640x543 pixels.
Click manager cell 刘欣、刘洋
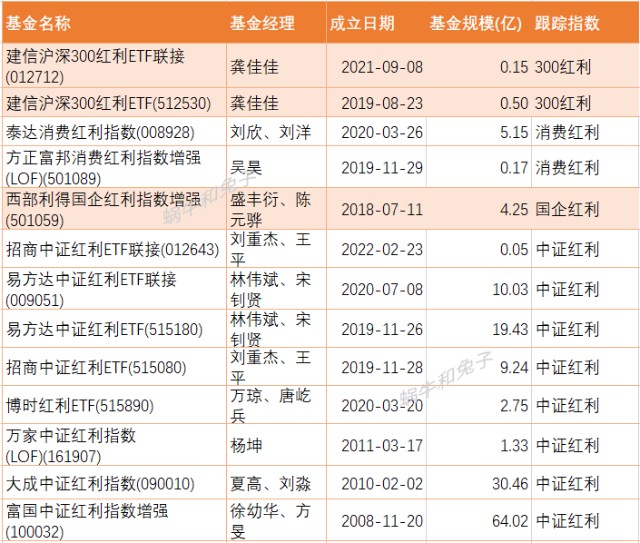pos(276,132)
